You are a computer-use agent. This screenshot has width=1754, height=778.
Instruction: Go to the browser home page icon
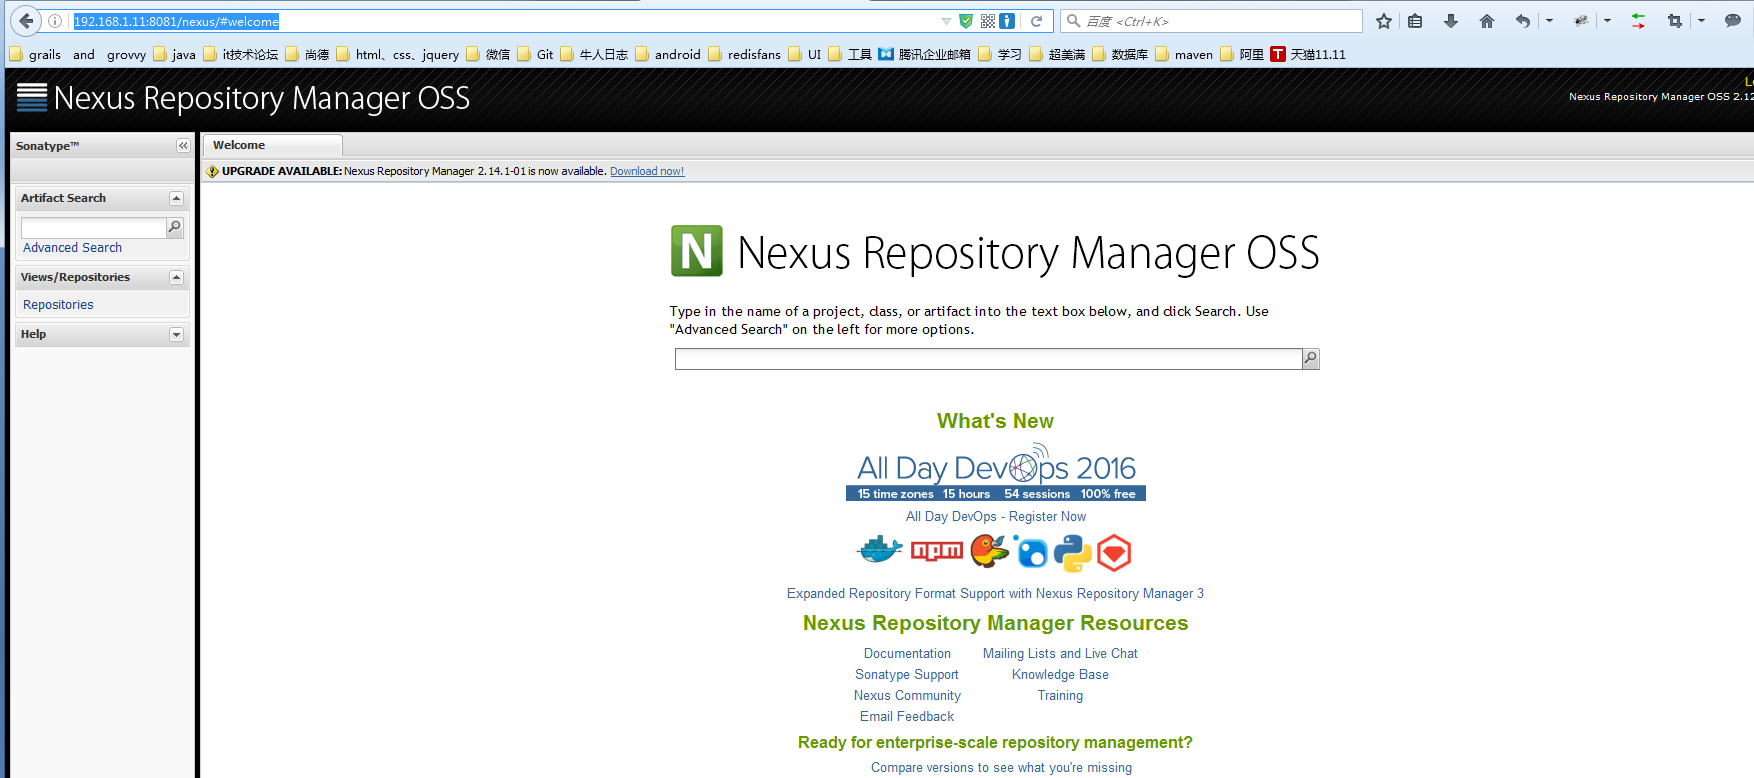click(x=1487, y=21)
